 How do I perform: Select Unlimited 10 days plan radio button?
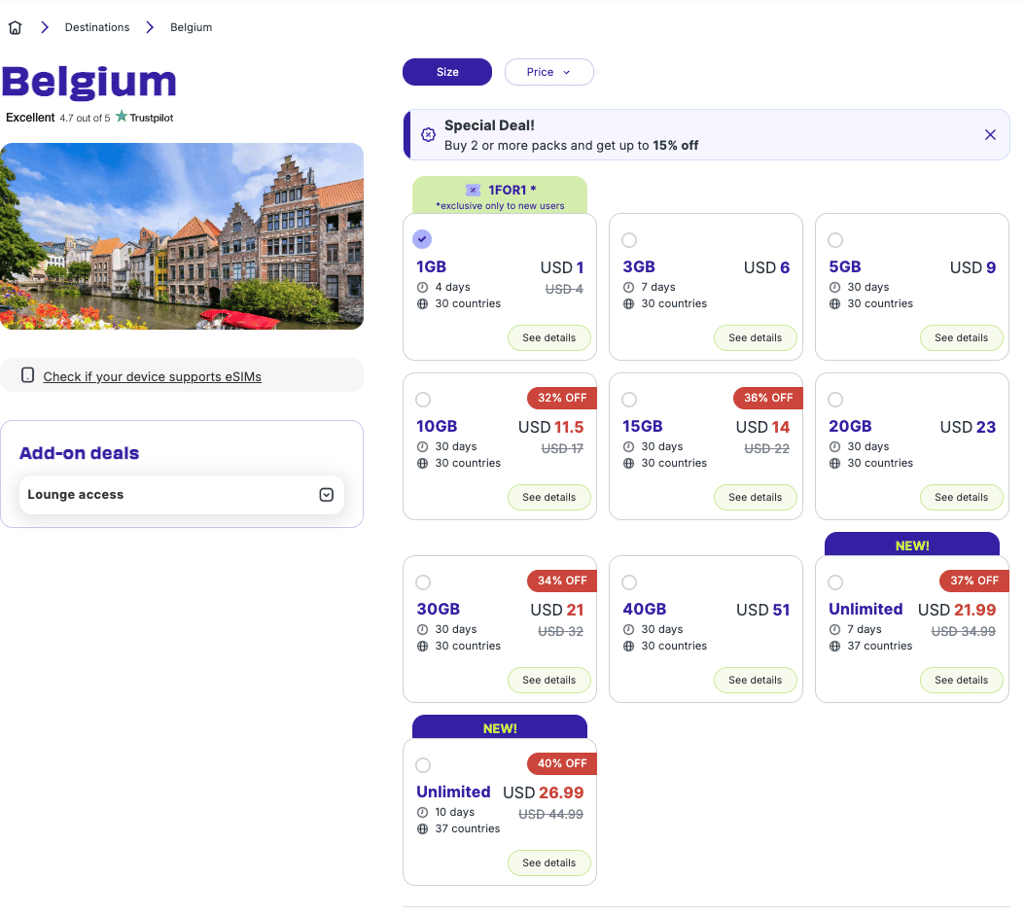point(423,765)
